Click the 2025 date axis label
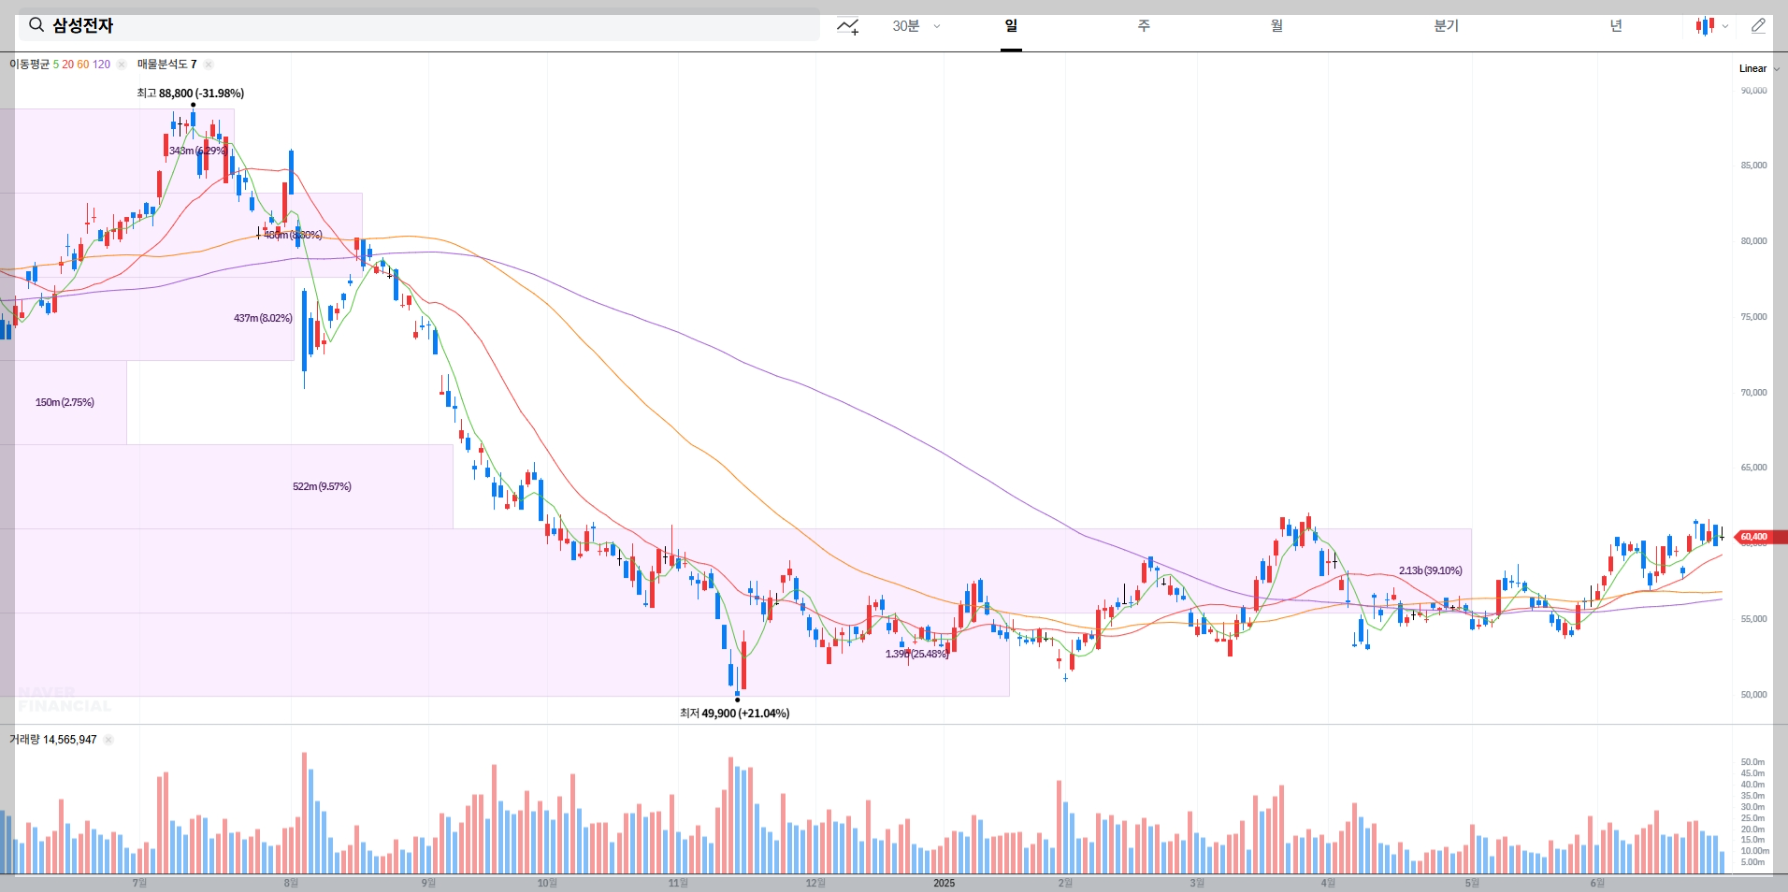The width and height of the screenshot is (1788, 892). [x=944, y=883]
